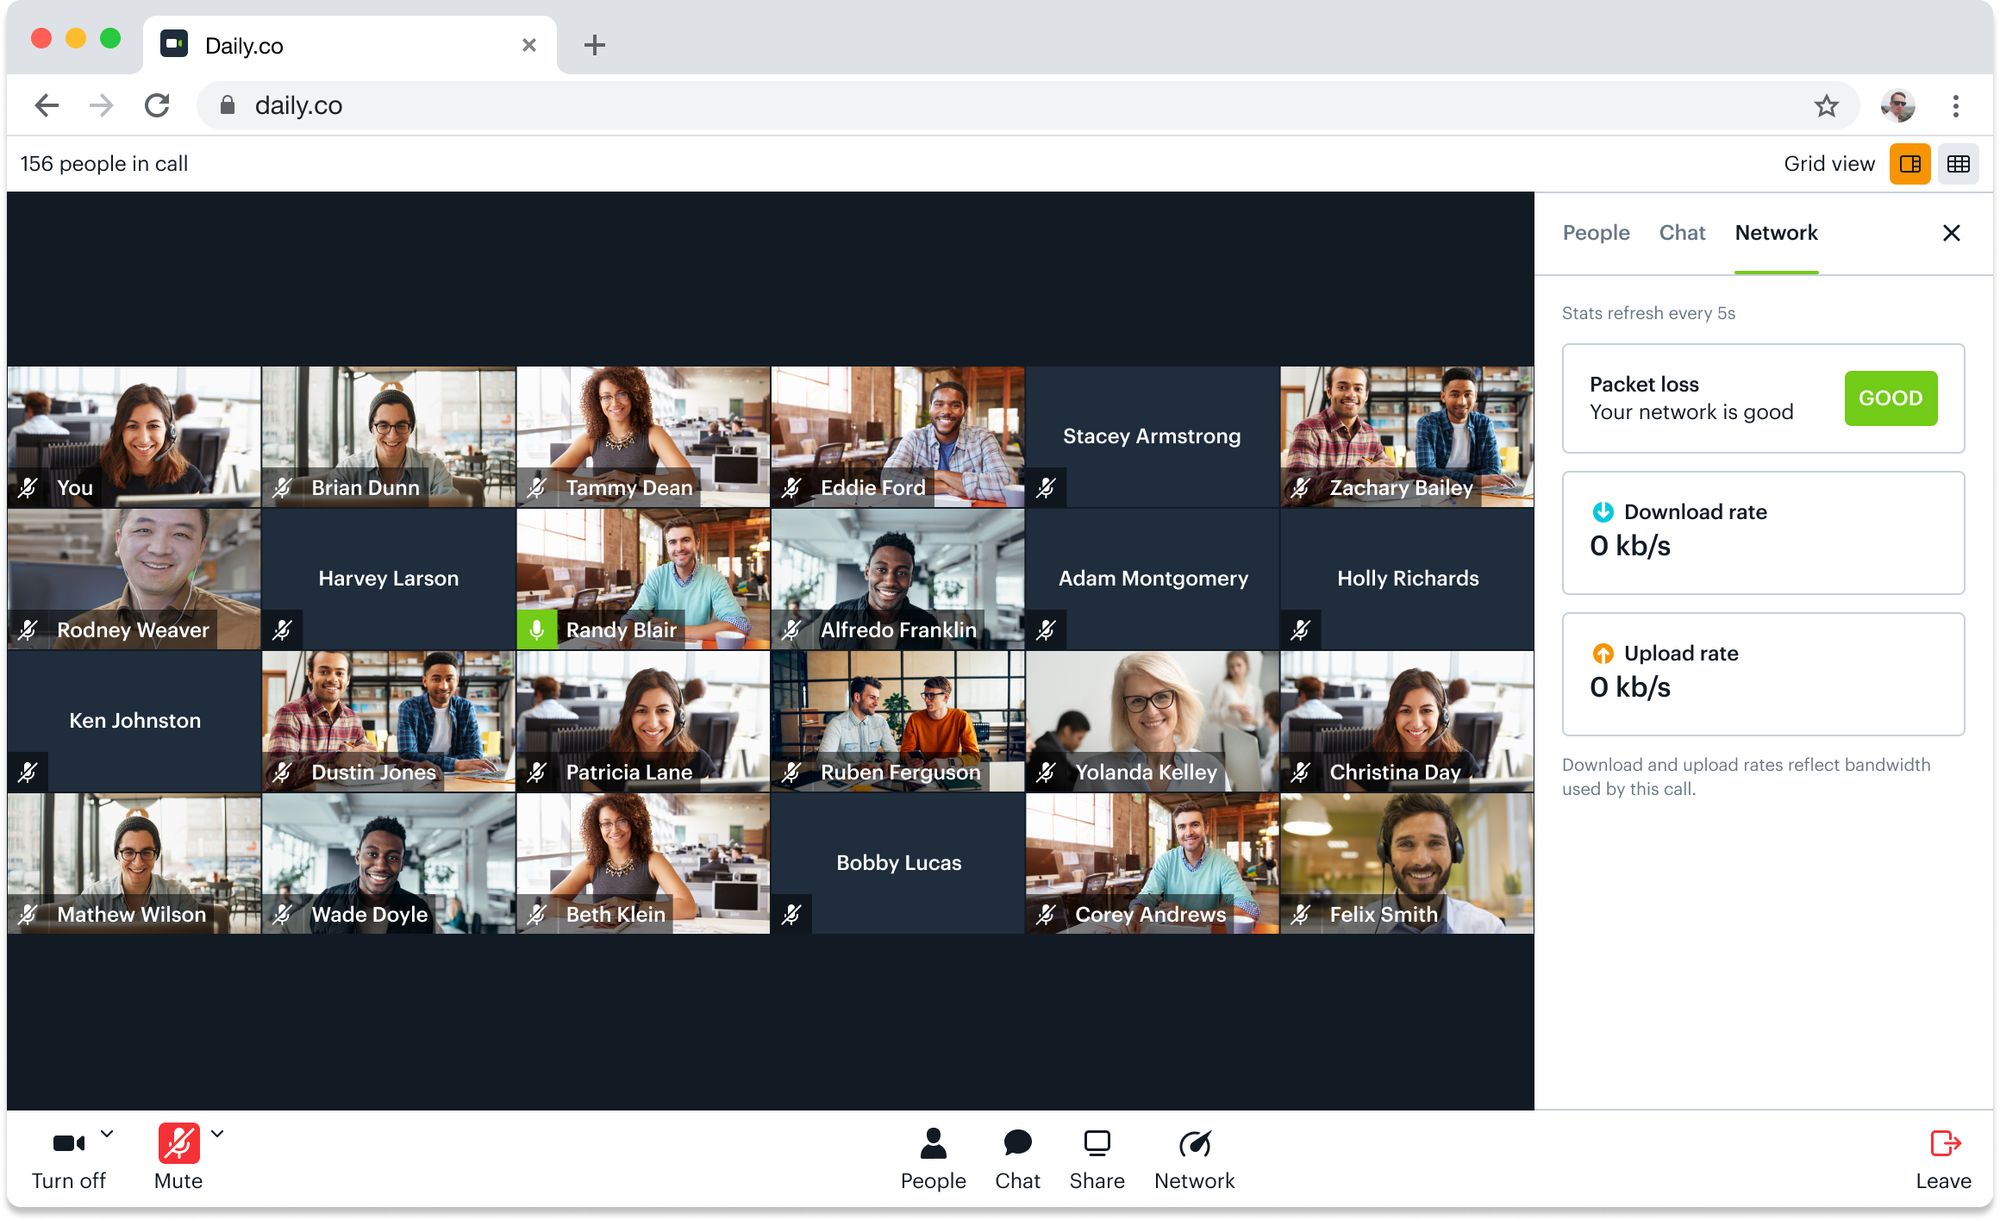Click the Download rate arrow icon
2000x1221 pixels.
[x=1603, y=512]
